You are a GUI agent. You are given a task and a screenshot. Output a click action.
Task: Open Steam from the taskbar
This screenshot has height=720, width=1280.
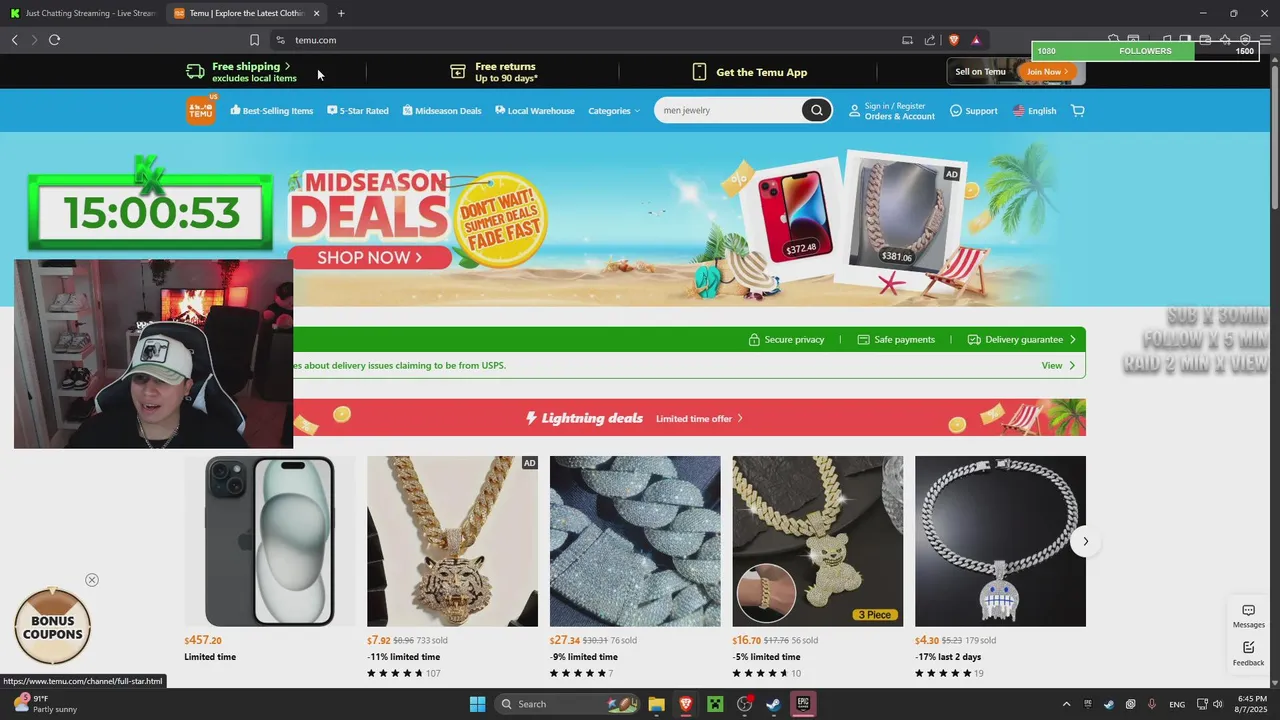[773, 704]
